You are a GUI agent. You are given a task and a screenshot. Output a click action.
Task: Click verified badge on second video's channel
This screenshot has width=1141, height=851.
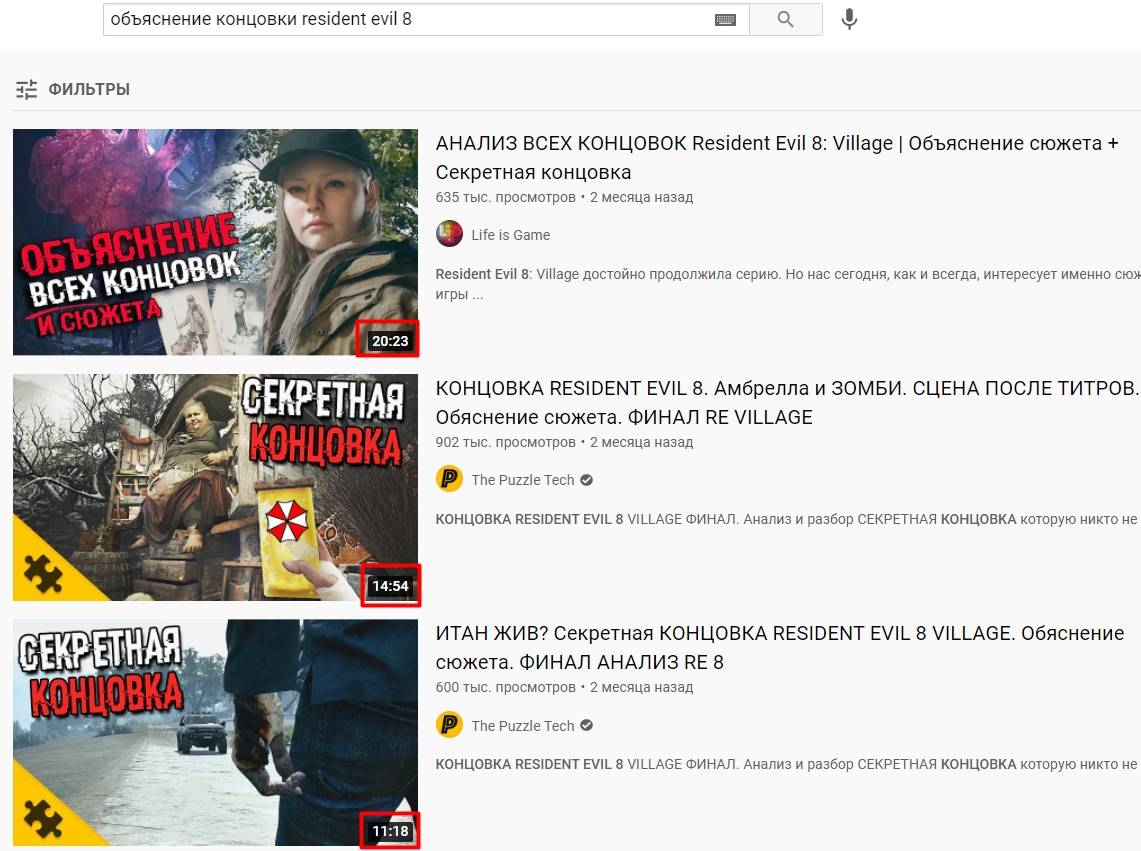[587, 480]
